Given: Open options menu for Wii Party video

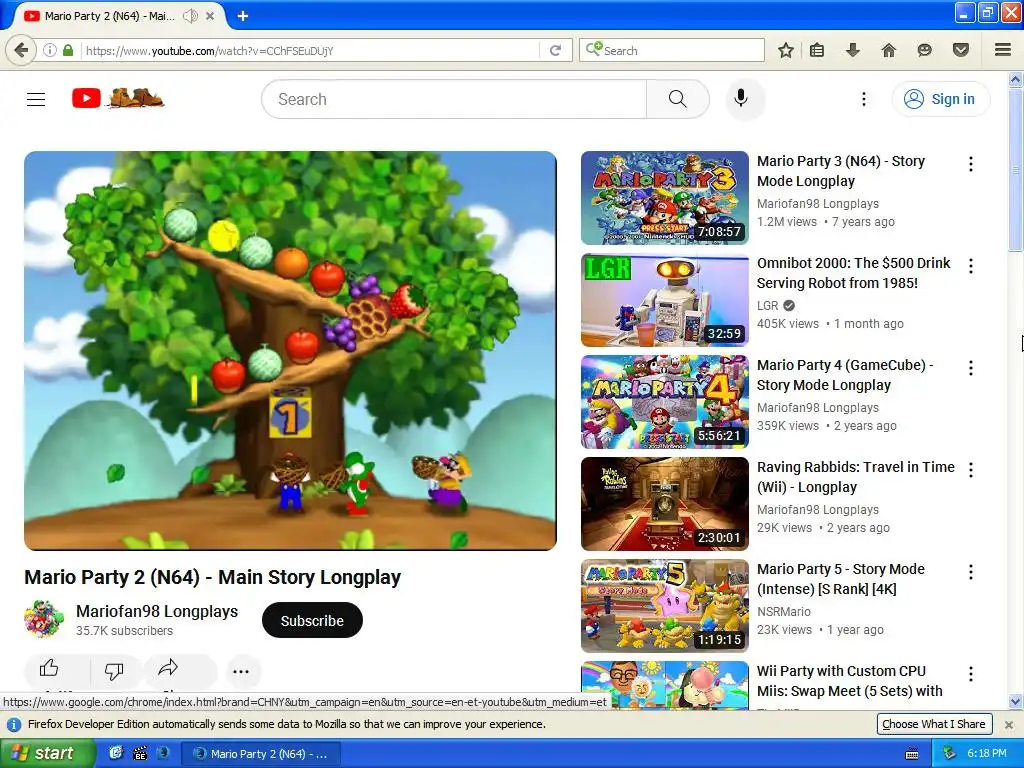Looking at the screenshot, I should tap(971, 673).
